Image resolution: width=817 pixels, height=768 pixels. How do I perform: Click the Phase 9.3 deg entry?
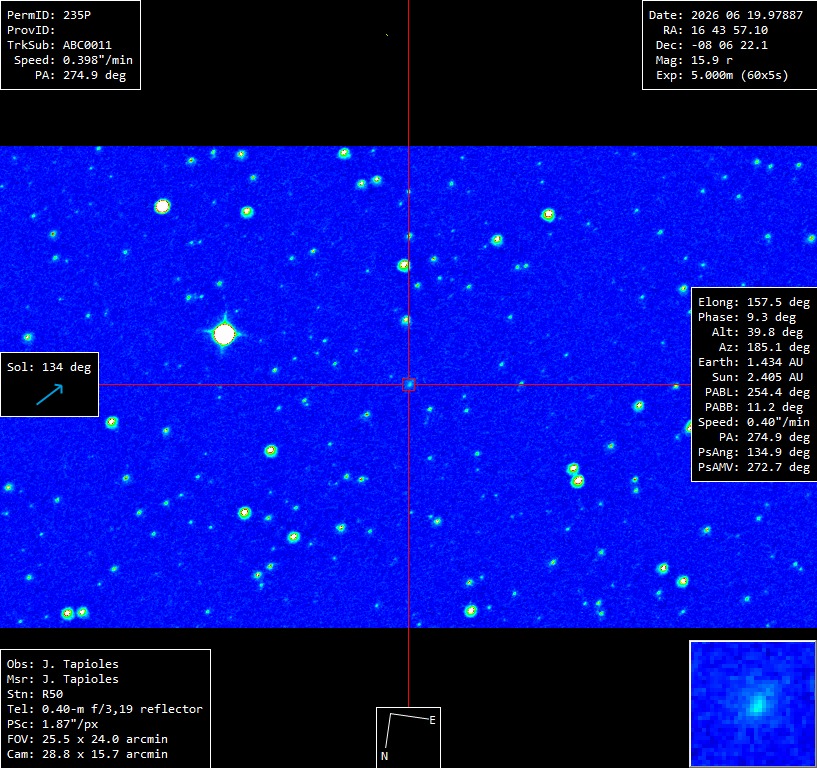747,317
